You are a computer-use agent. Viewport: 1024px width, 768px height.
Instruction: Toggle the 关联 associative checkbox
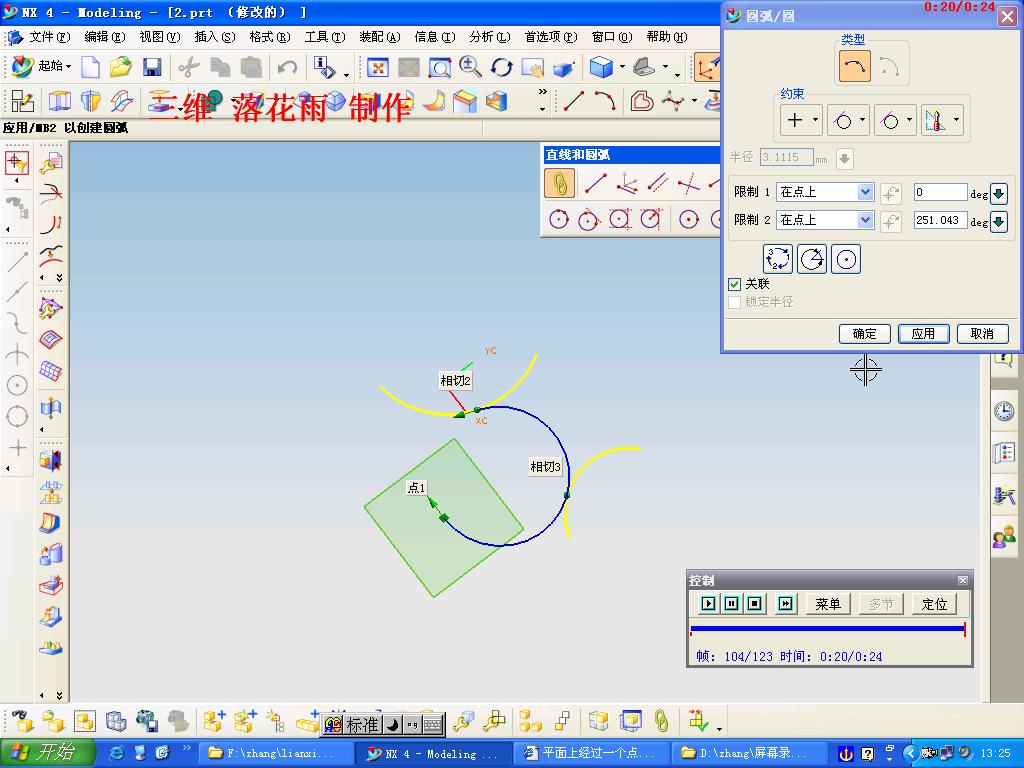(735, 284)
